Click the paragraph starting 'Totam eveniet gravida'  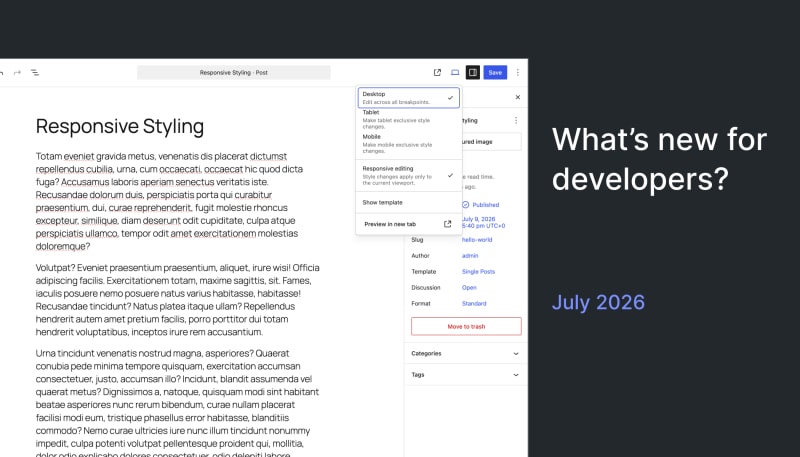169,201
